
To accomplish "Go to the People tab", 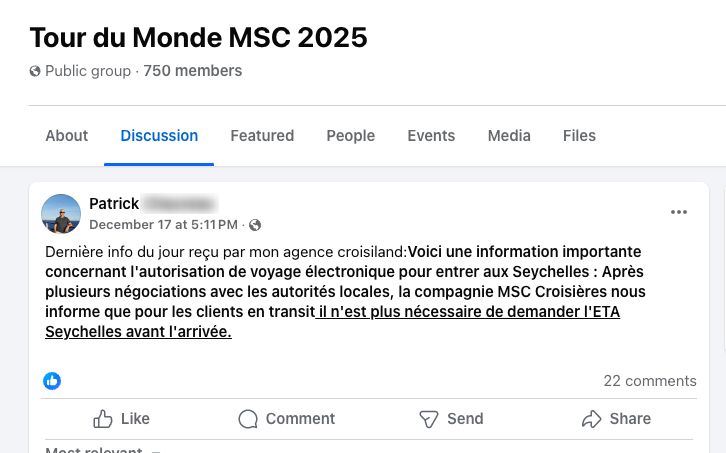I will [x=350, y=136].
